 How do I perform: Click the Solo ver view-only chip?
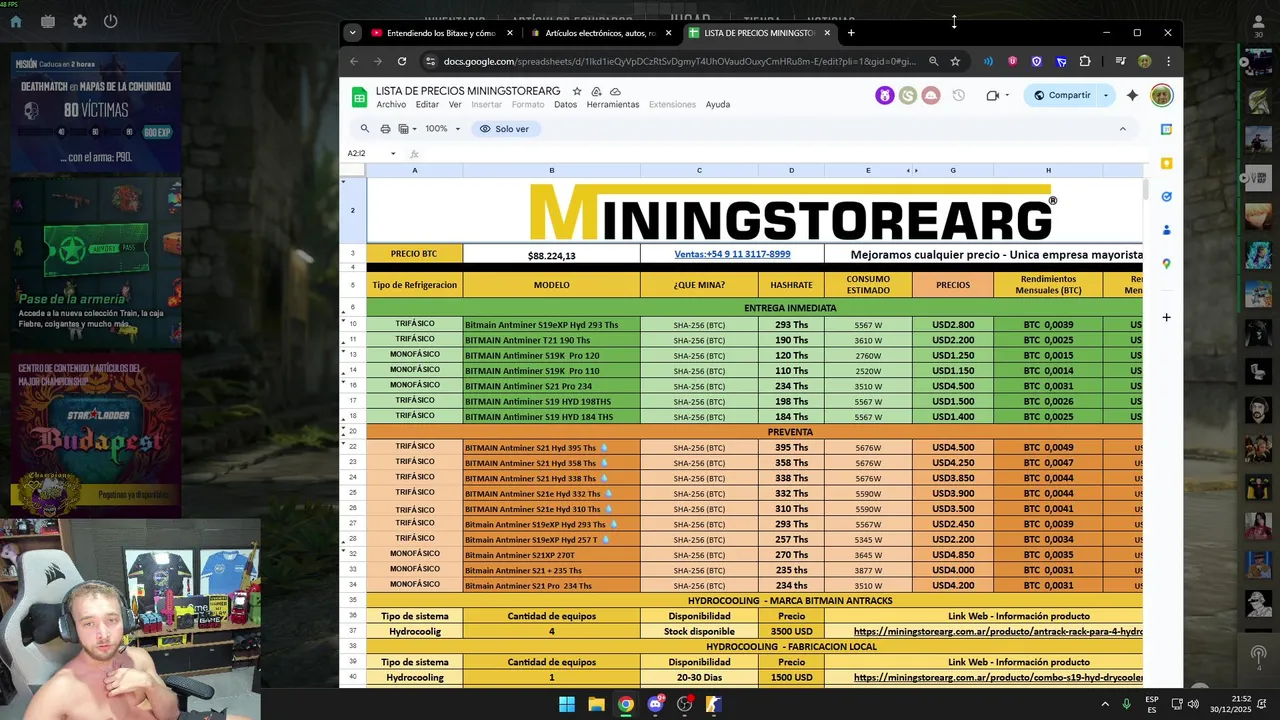(x=504, y=129)
